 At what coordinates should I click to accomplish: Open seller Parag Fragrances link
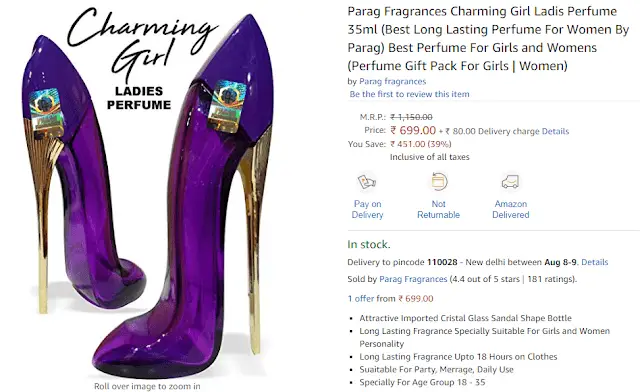point(413,279)
